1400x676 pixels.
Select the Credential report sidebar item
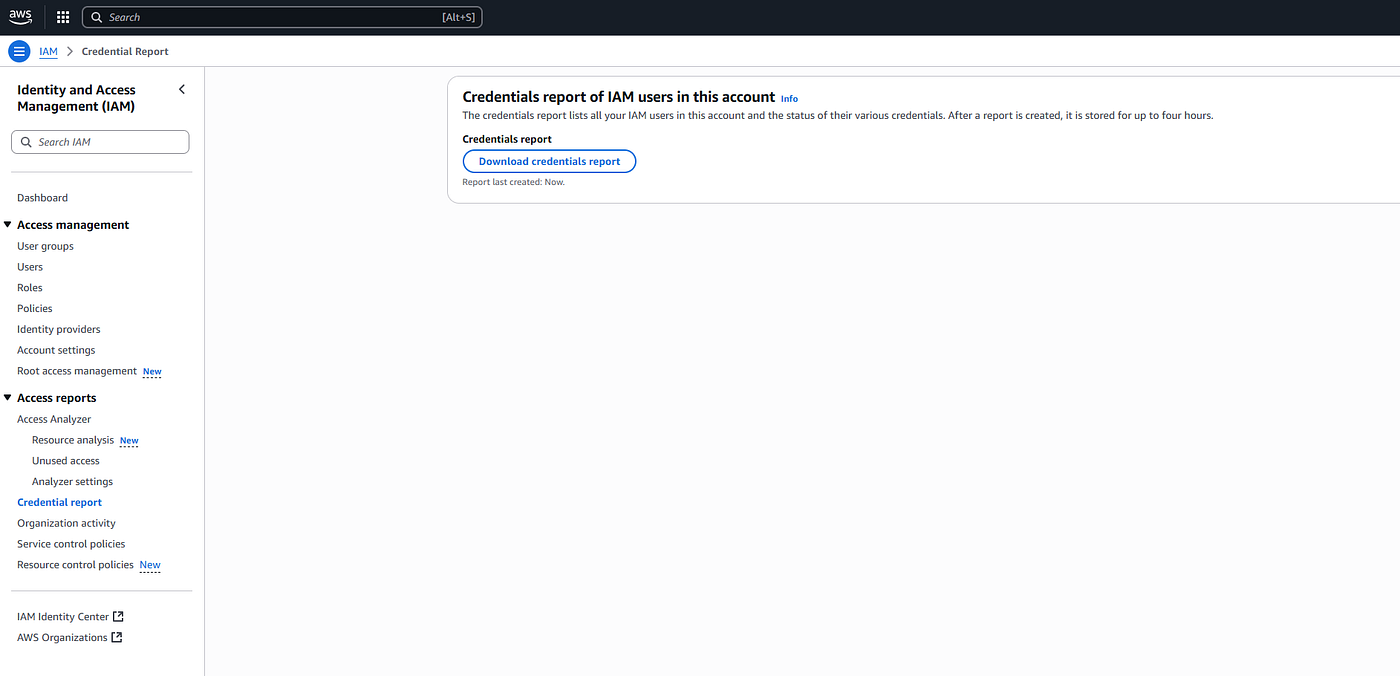click(60, 503)
